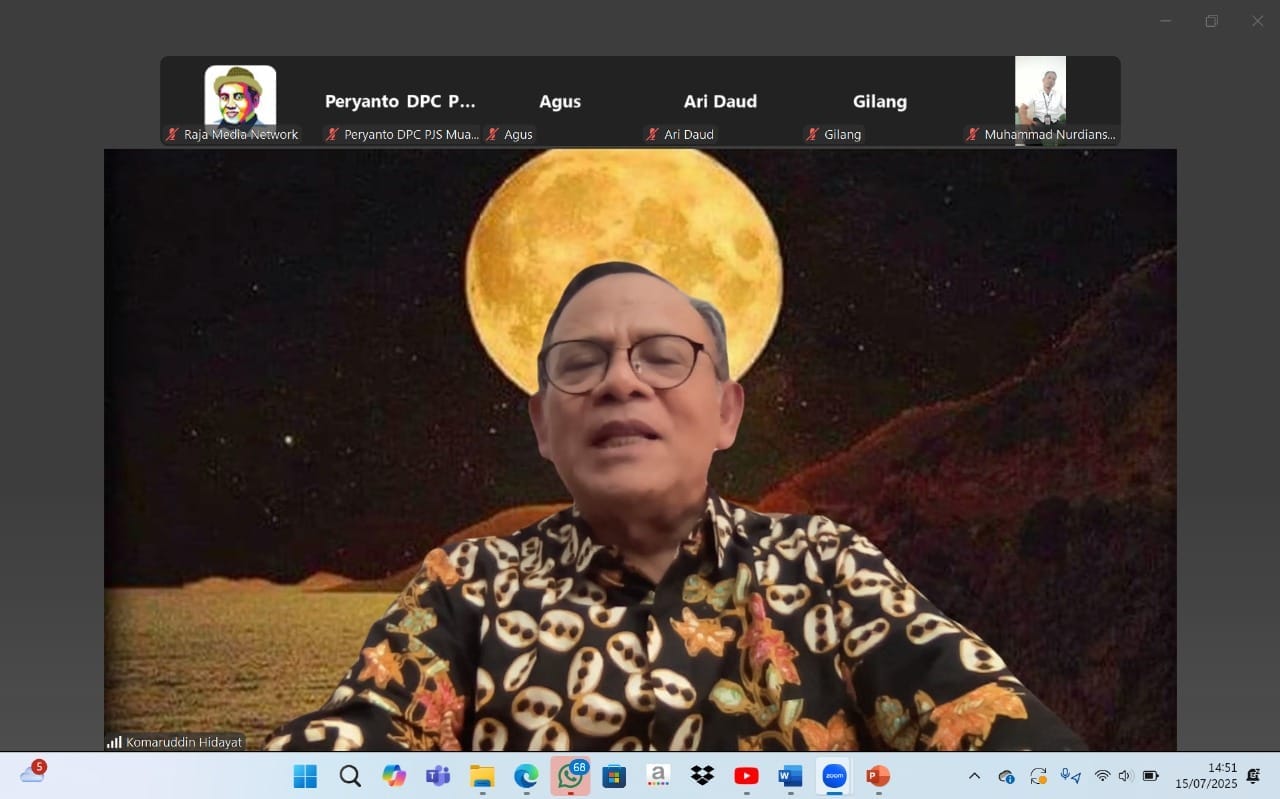Unmute Agus's microphone indicator

[492, 134]
